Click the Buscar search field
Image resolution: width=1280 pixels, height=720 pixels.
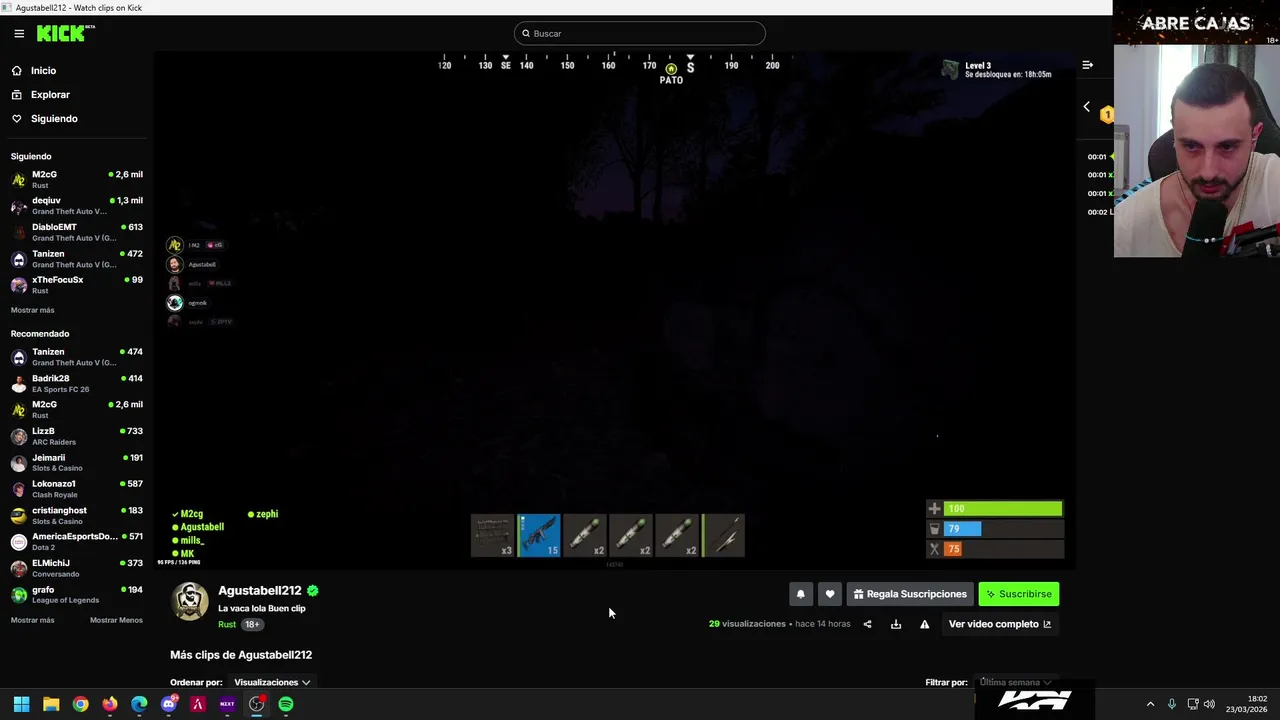(x=640, y=33)
